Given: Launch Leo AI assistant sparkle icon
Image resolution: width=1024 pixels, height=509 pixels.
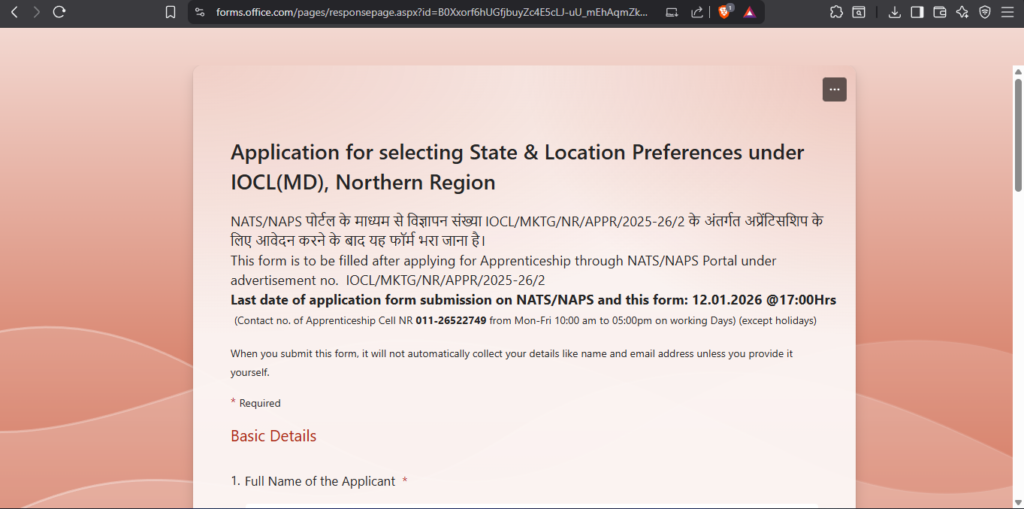Looking at the screenshot, I should coord(962,12).
